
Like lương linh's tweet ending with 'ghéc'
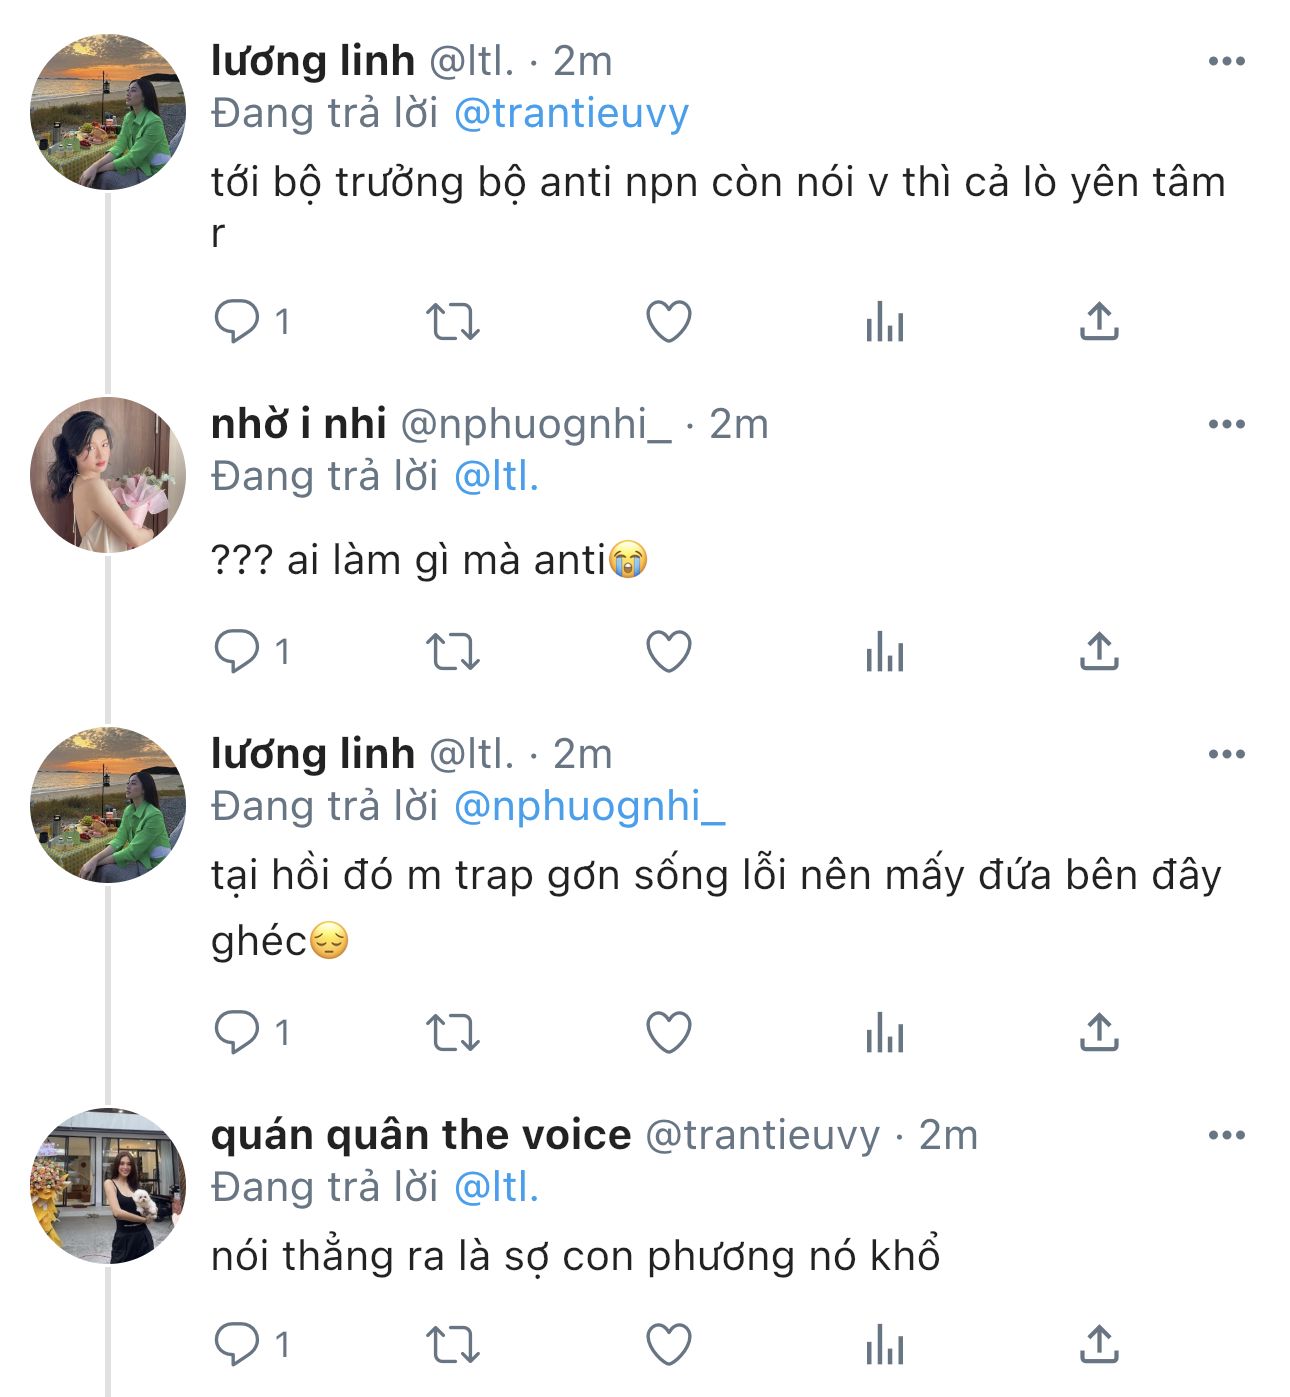click(x=669, y=1033)
